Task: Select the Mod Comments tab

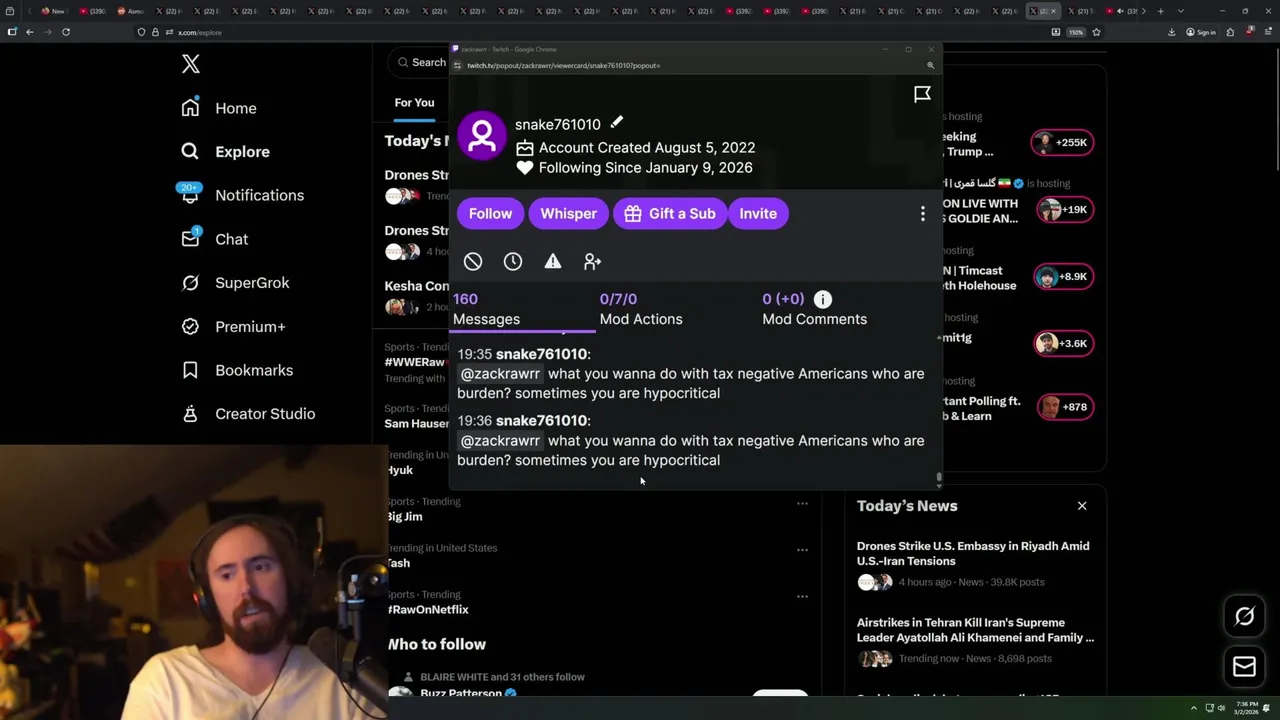Action: [815, 309]
